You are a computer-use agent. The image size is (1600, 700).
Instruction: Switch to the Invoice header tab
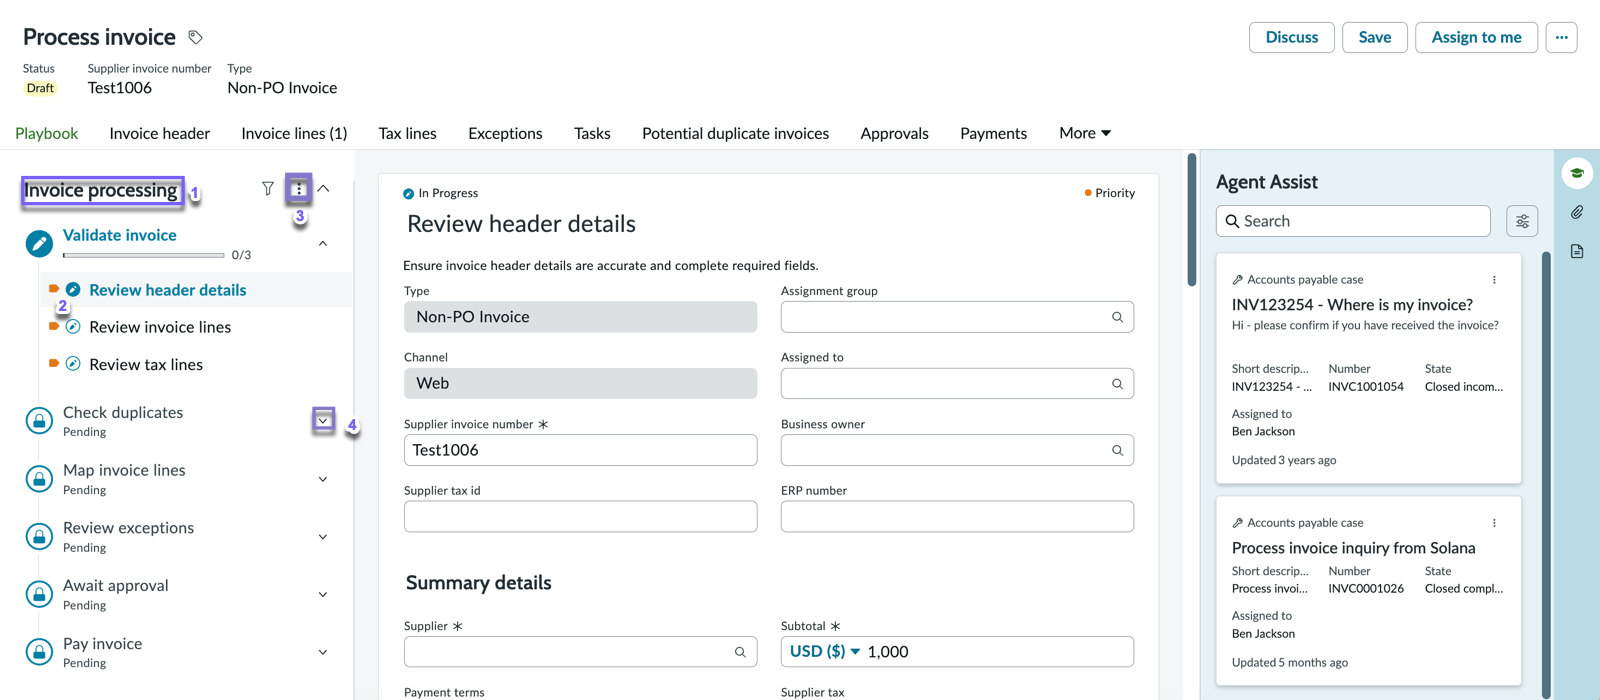pos(160,133)
